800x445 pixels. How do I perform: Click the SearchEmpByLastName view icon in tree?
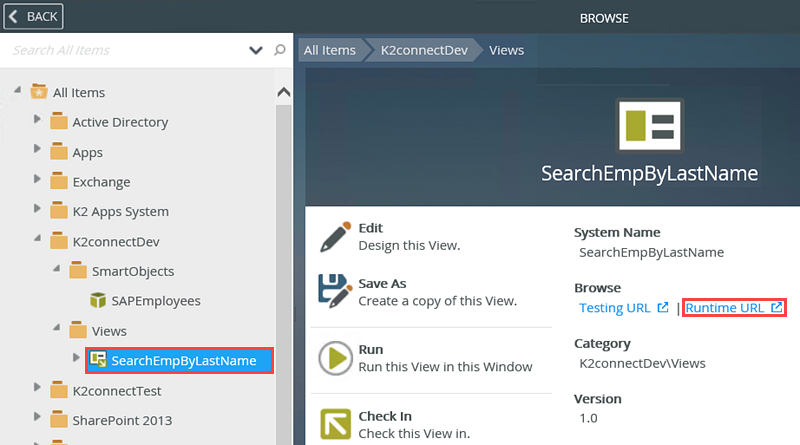coord(98,360)
